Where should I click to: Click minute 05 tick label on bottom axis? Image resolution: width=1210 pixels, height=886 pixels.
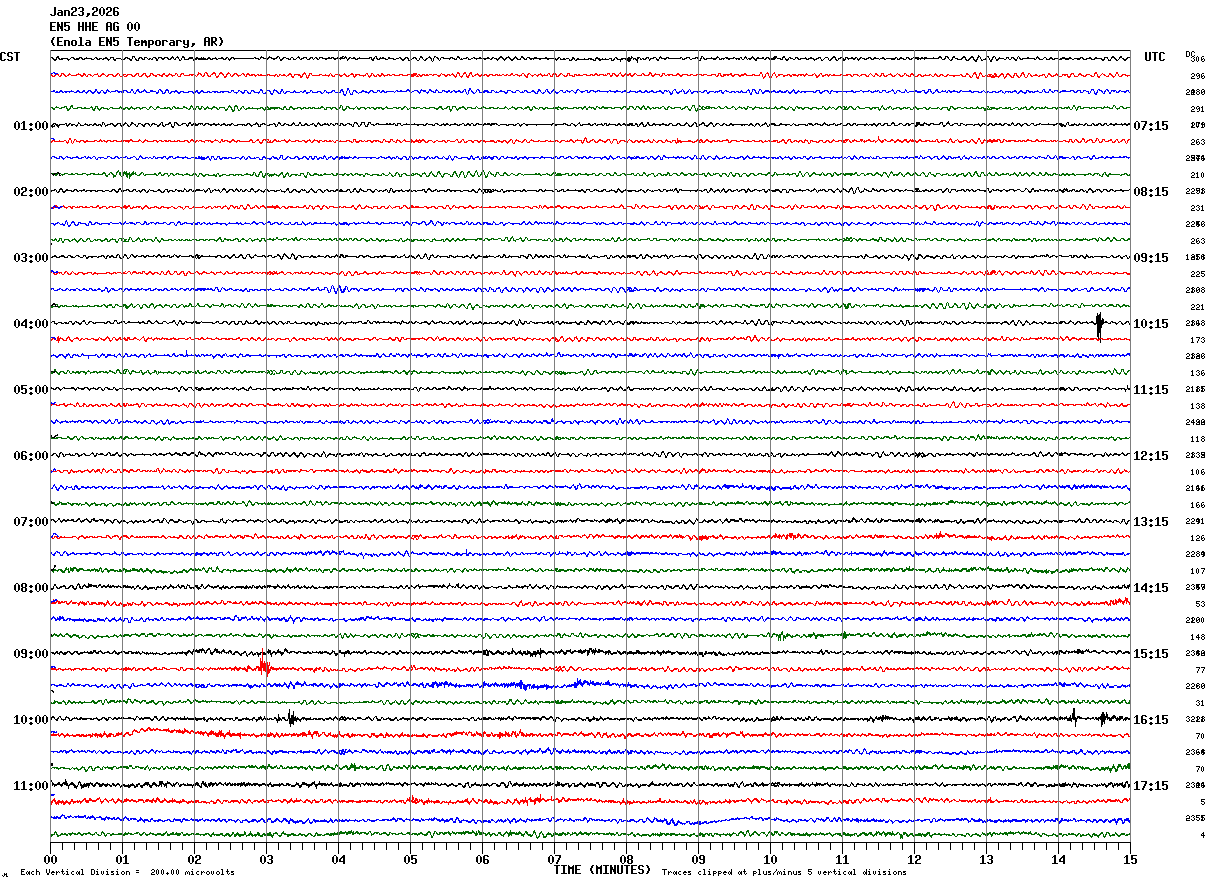[410, 859]
